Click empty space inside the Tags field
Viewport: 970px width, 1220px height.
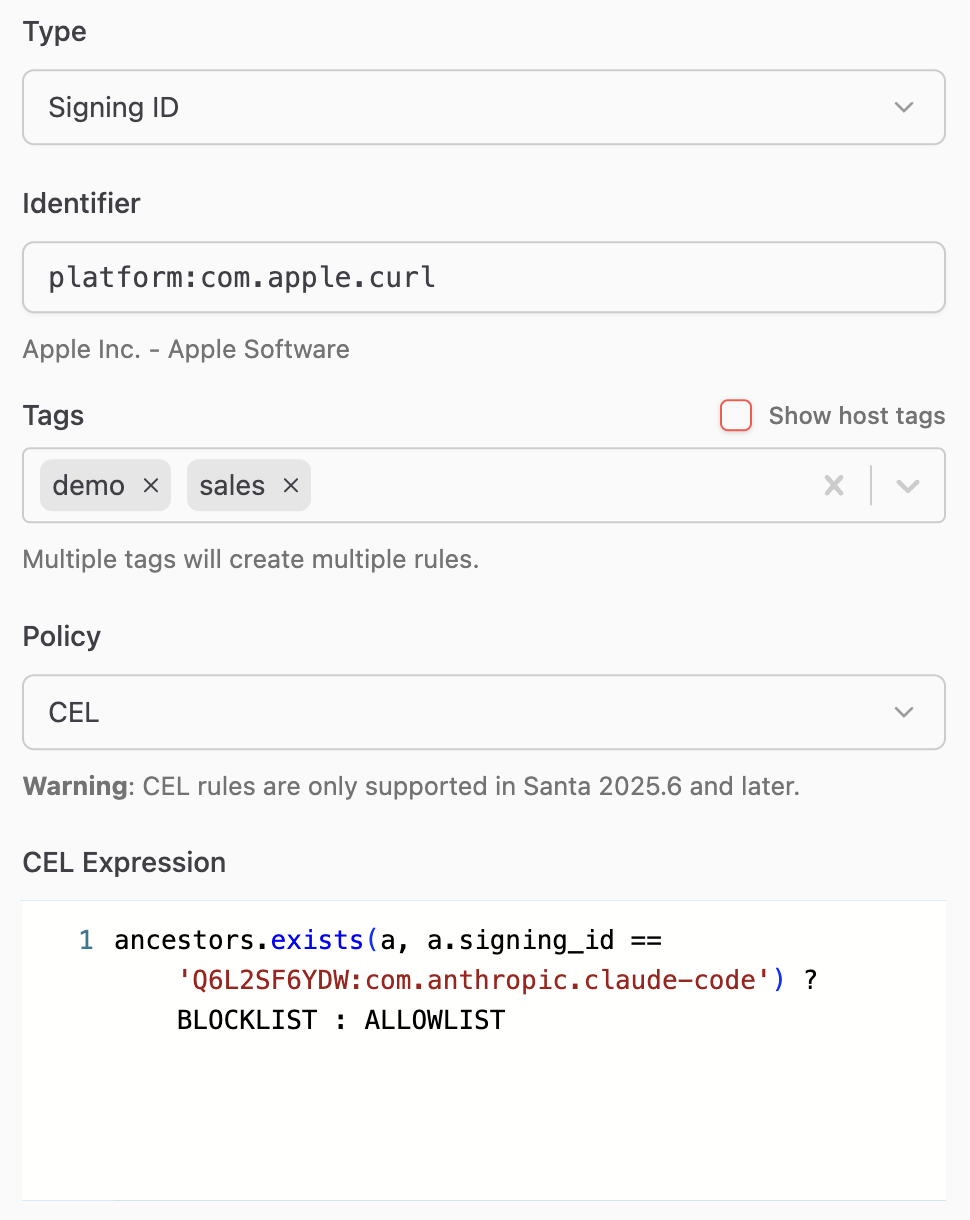point(560,486)
